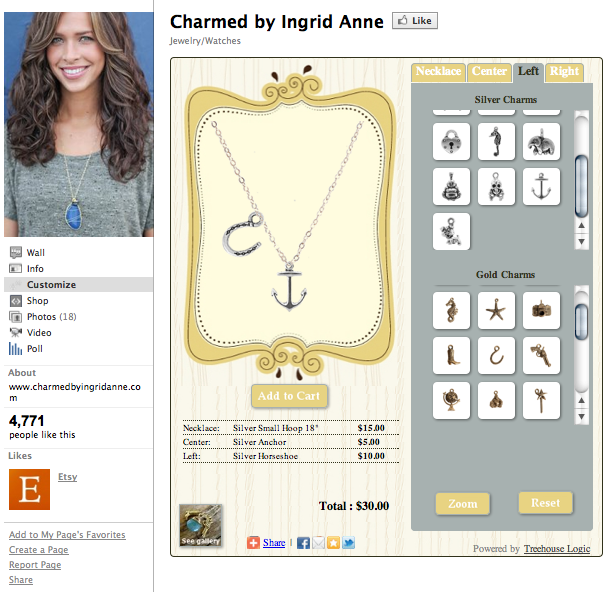Click the Facebook share icon
613x592 pixels.
[303, 543]
